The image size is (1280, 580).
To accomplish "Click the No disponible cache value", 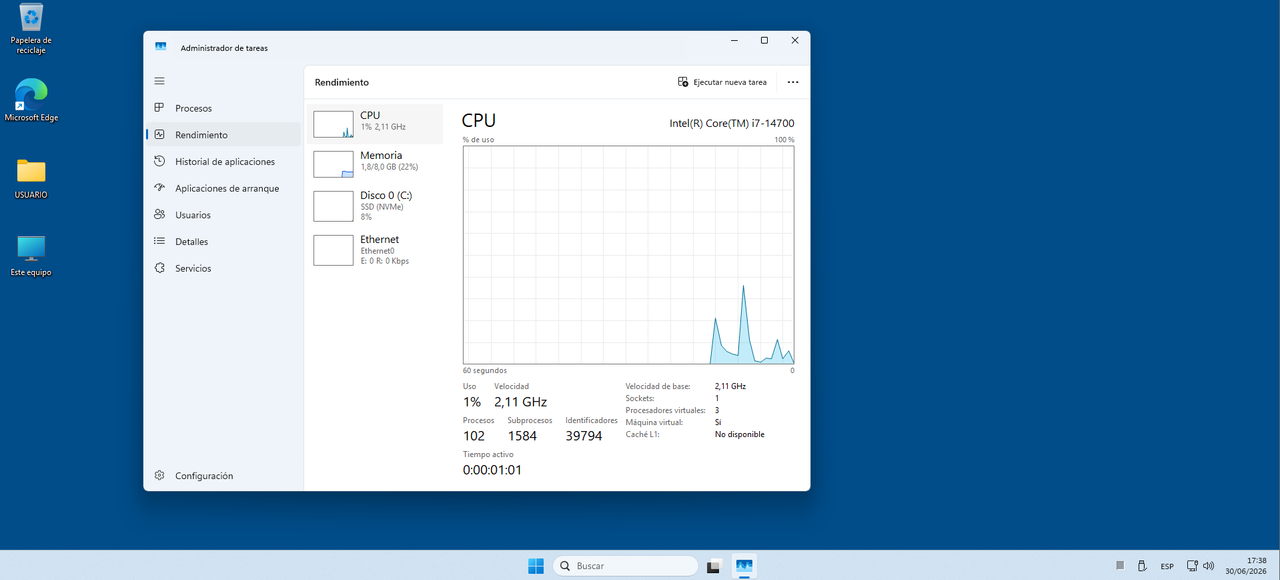I will coord(739,434).
